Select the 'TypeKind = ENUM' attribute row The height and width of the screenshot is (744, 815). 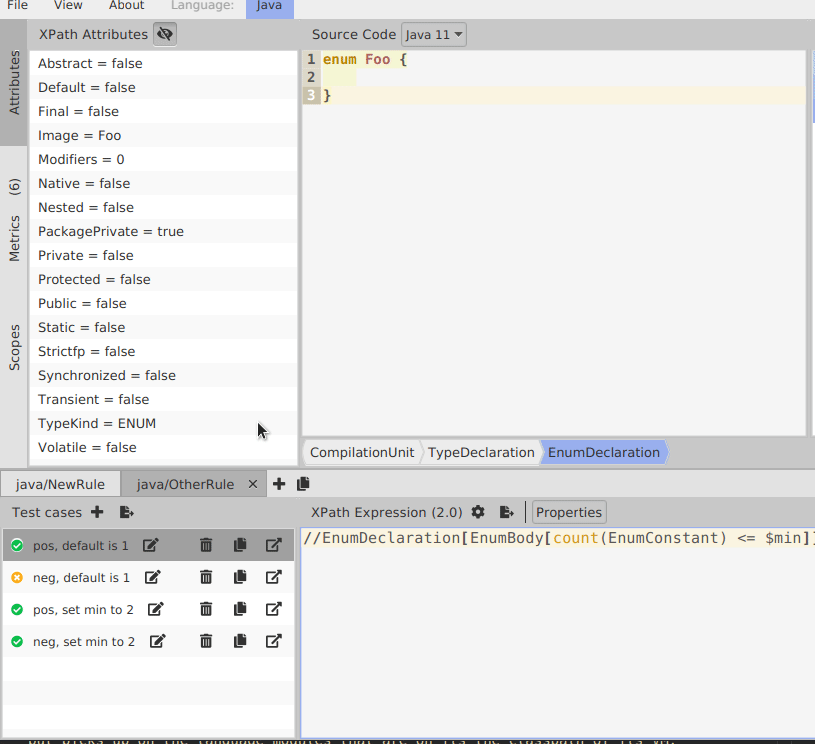click(163, 423)
